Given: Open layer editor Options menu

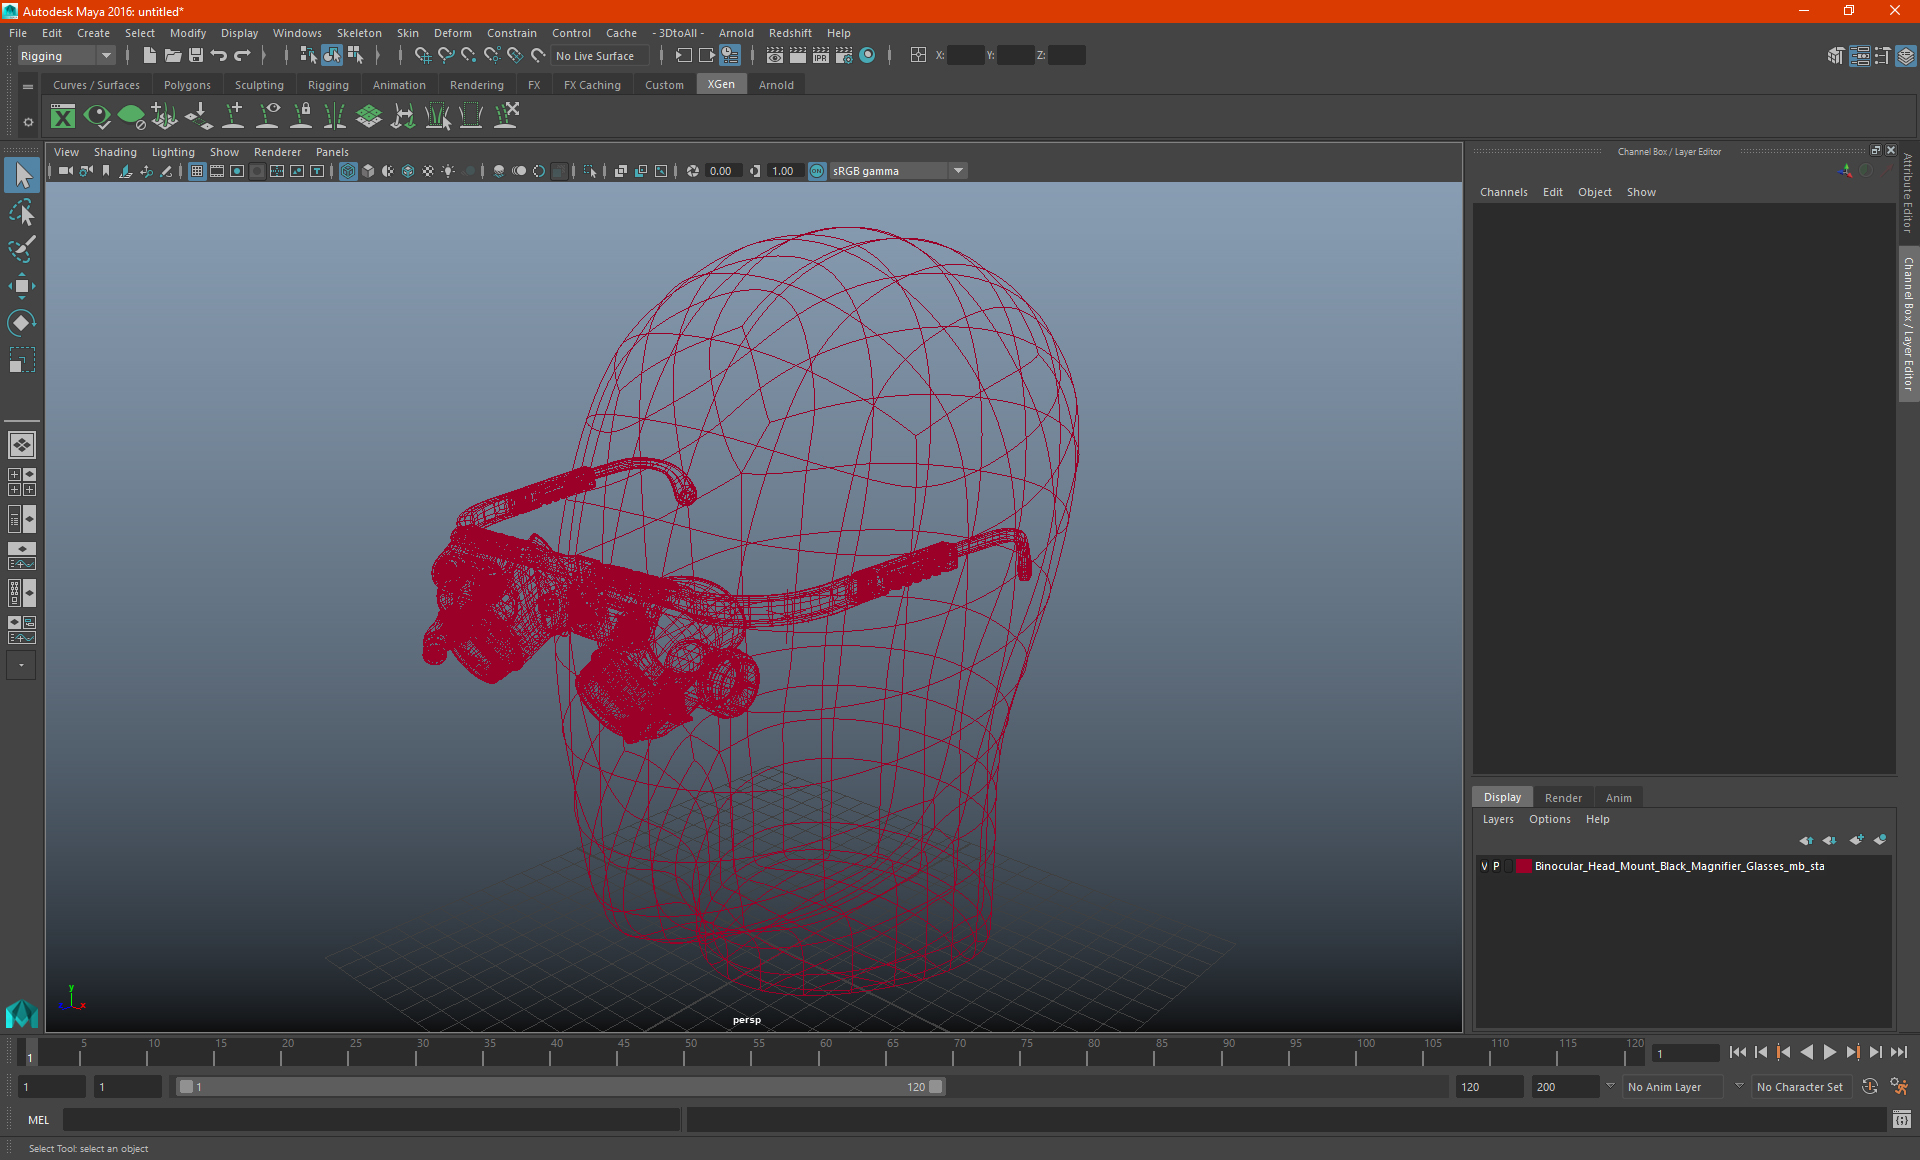Looking at the screenshot, I should (x=1549, y=819).
